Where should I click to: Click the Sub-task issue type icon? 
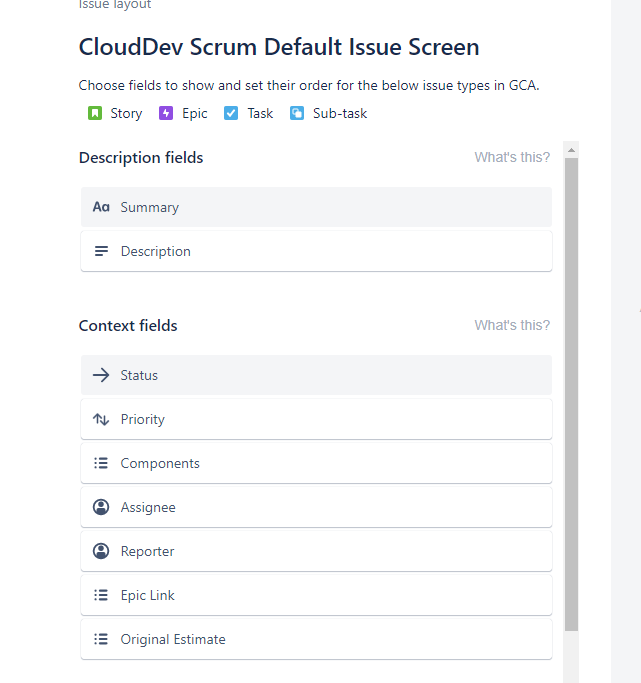pos(297,113)
